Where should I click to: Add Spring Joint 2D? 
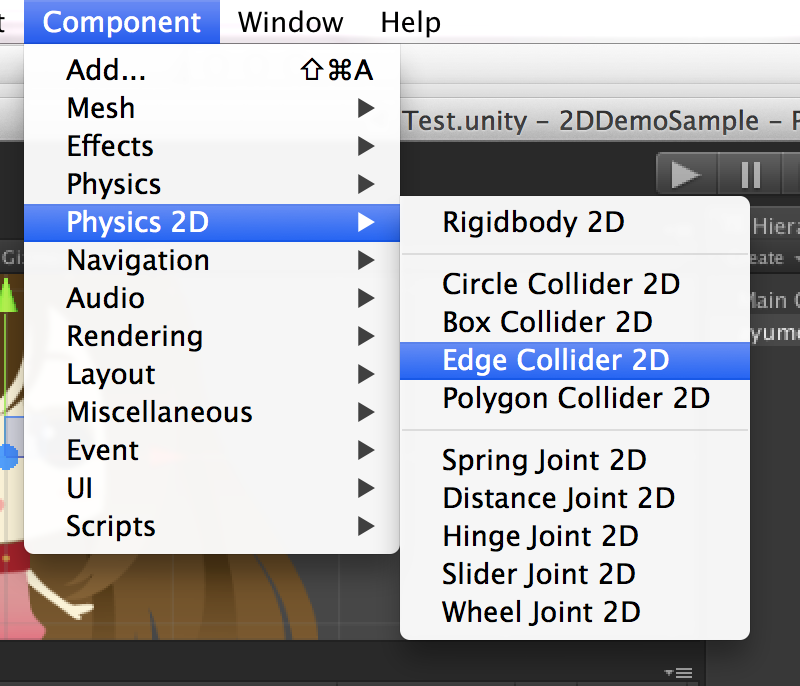(x=544, y=460)
